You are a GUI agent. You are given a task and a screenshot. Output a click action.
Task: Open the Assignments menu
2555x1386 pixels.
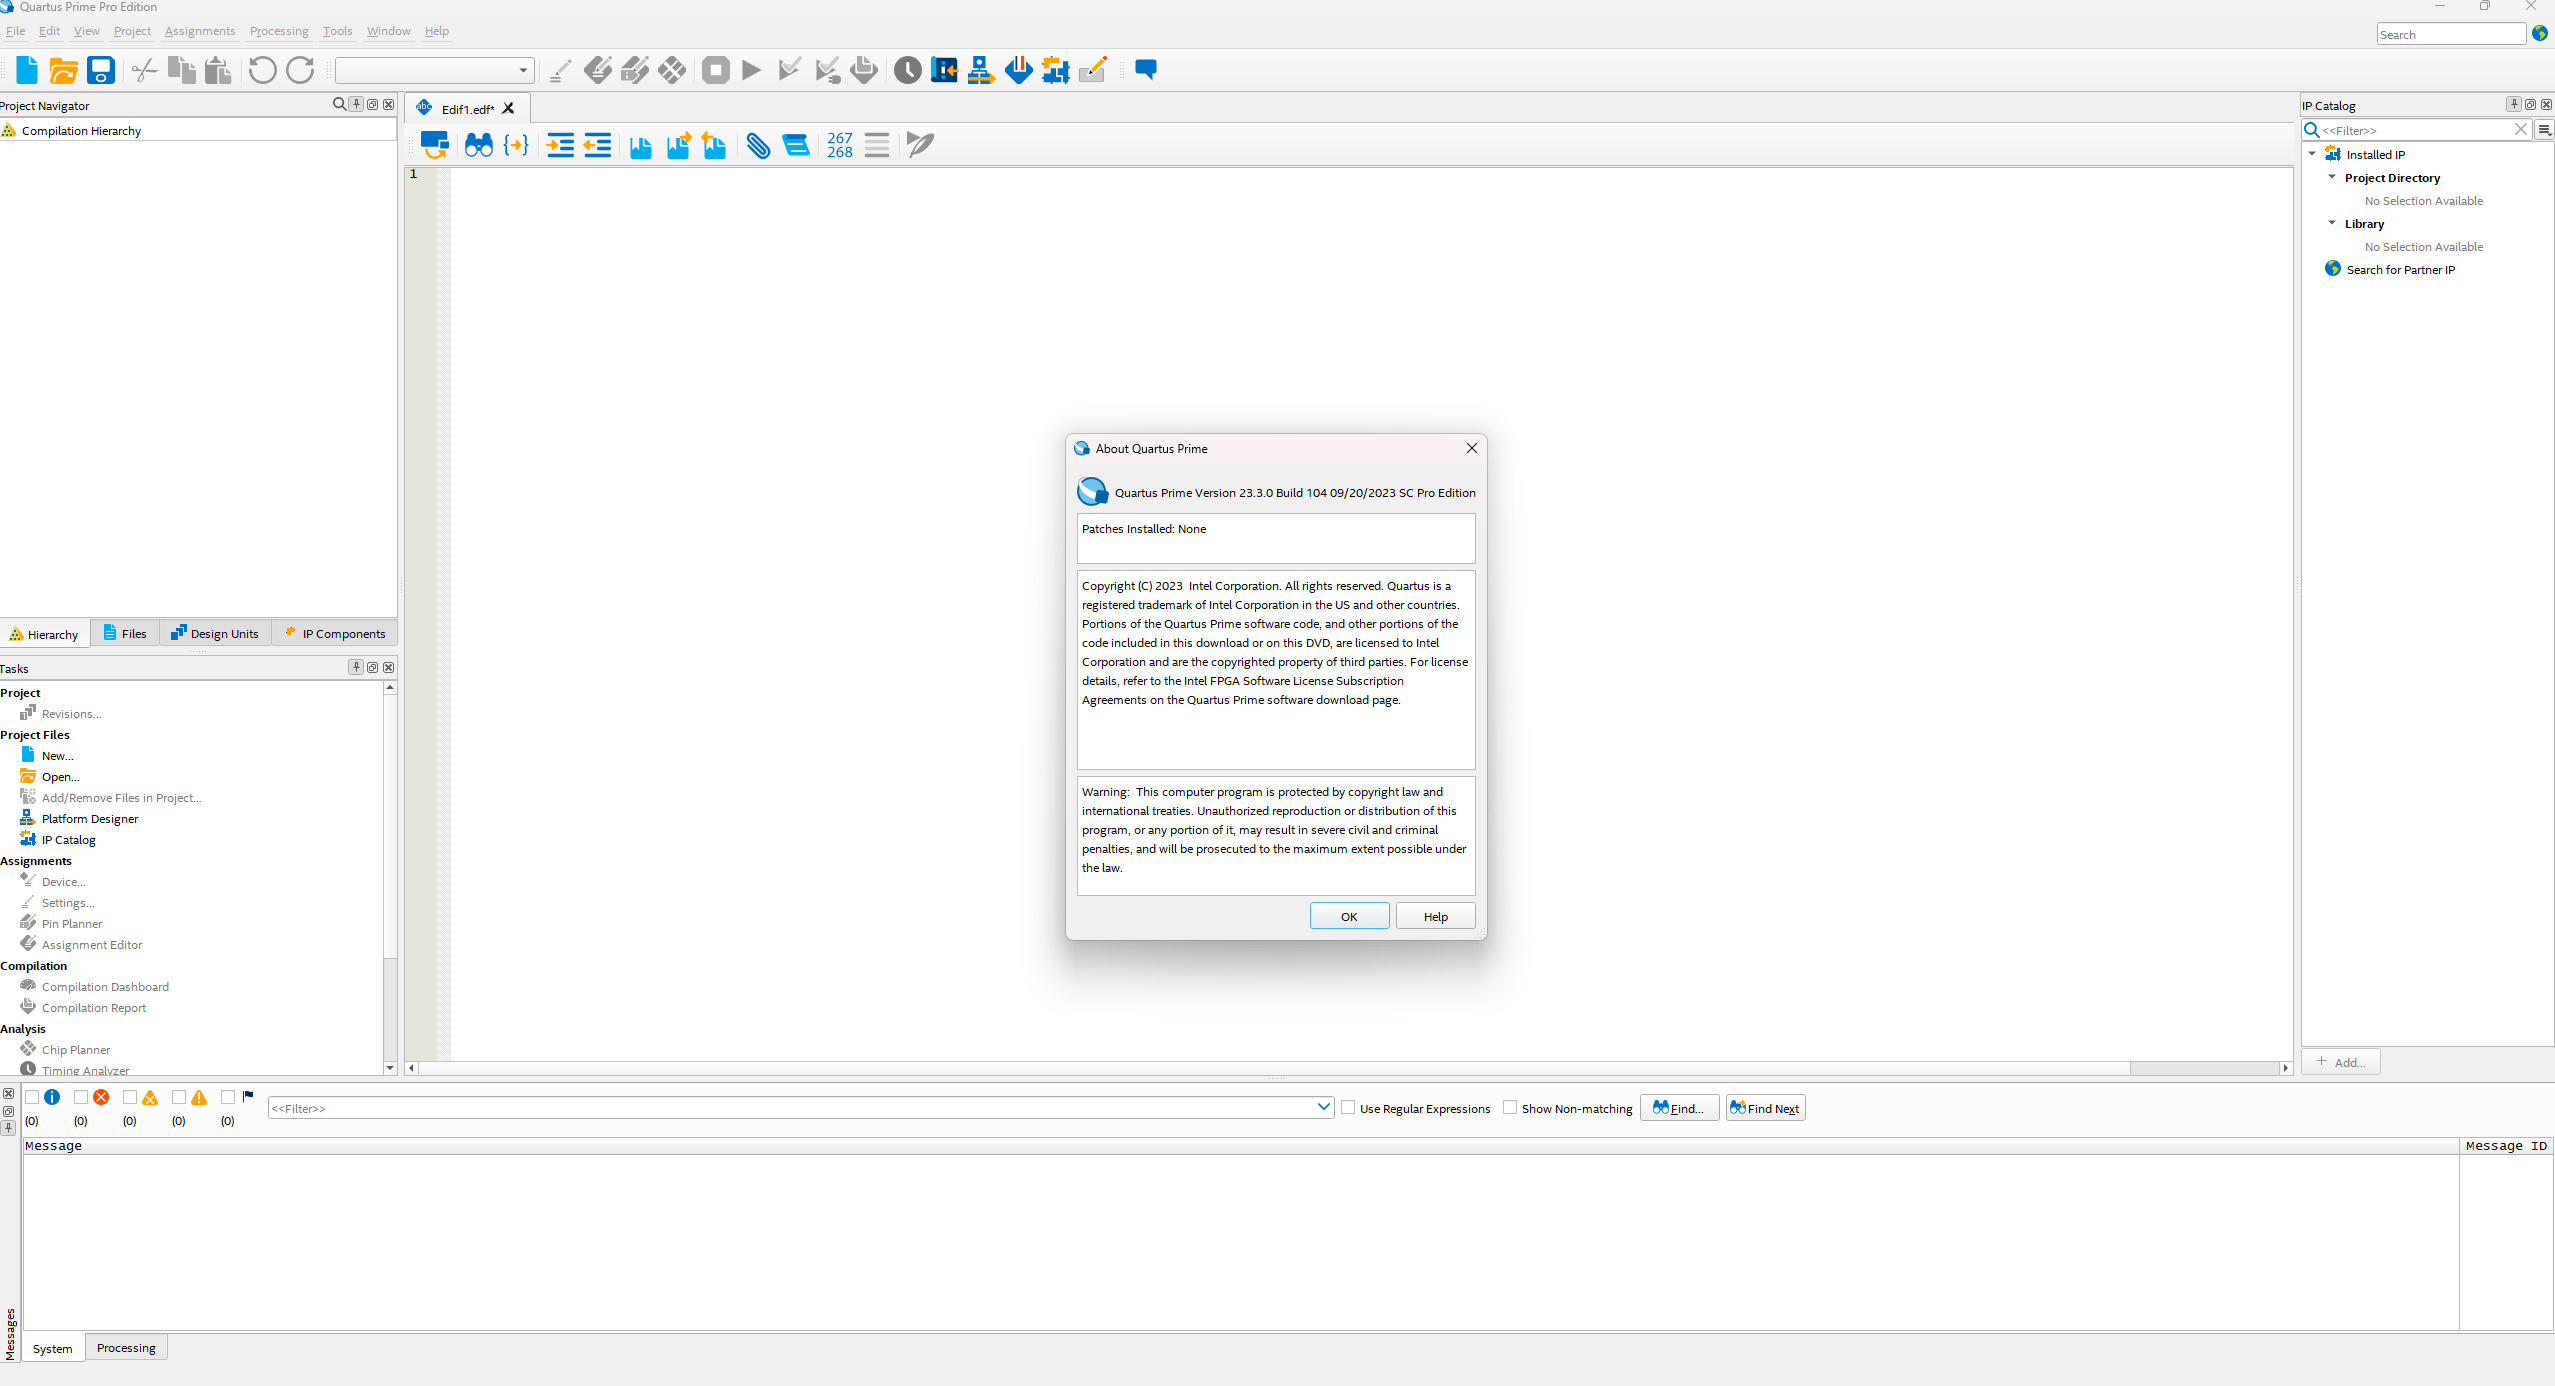(200, 31)
